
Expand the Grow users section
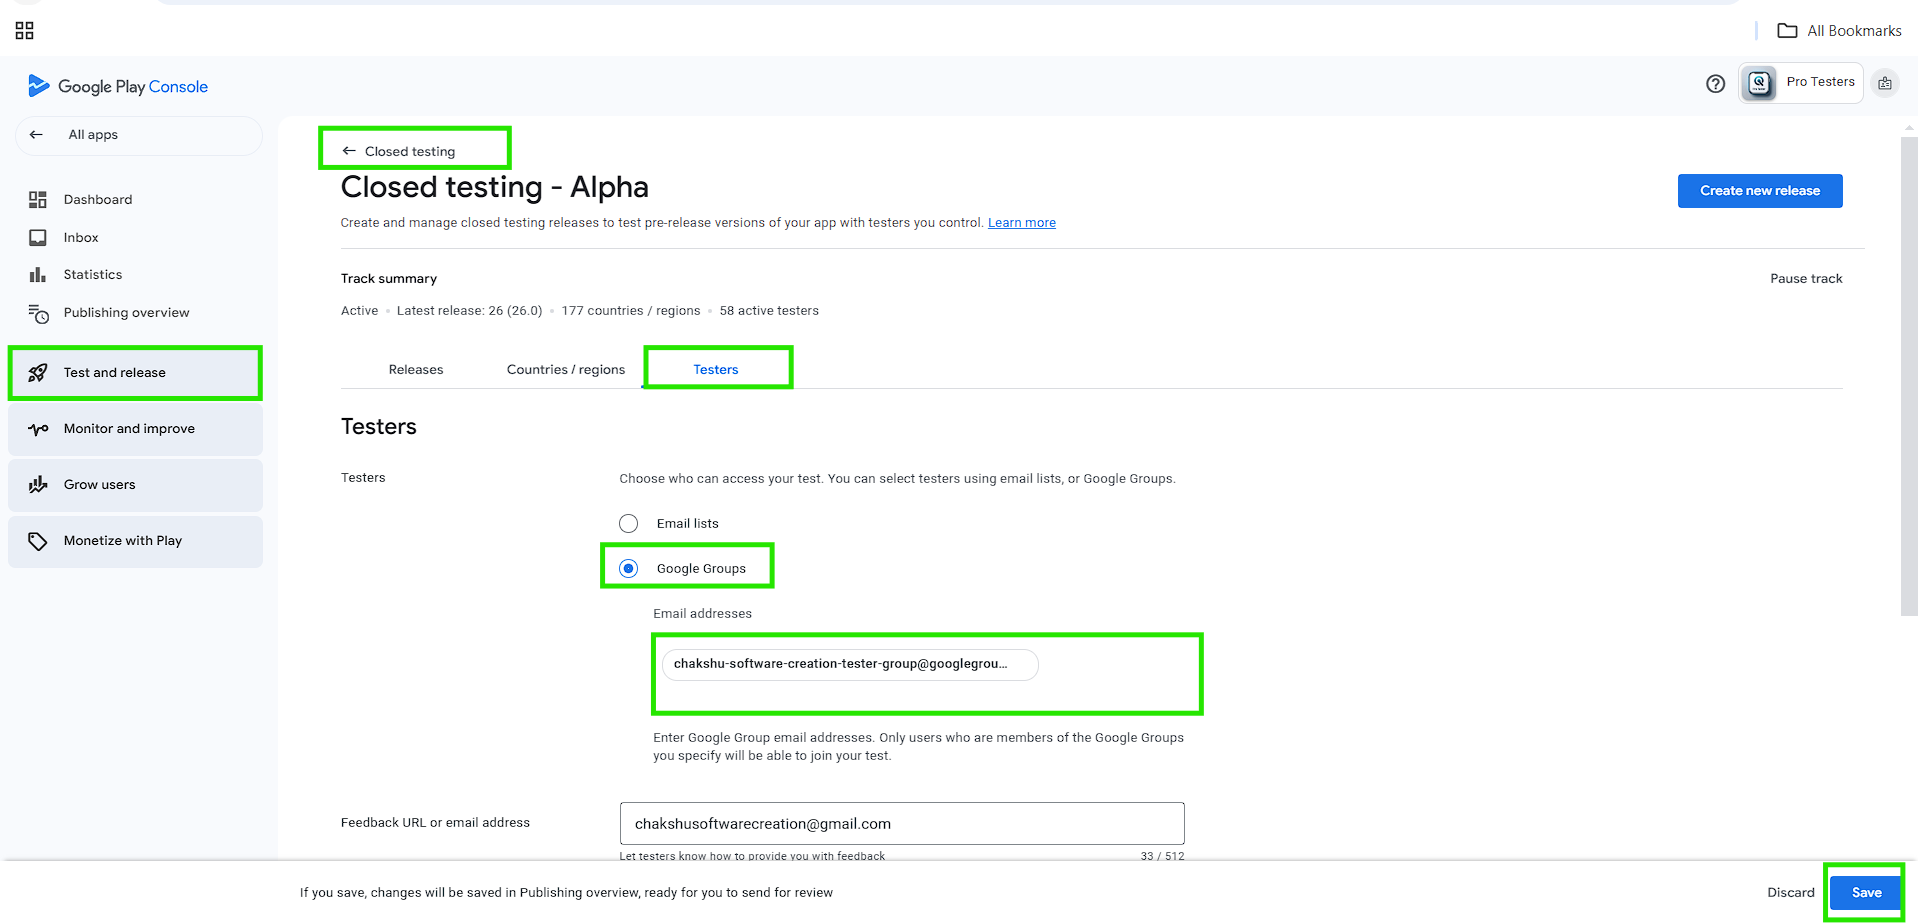click(x=135, y=485)
